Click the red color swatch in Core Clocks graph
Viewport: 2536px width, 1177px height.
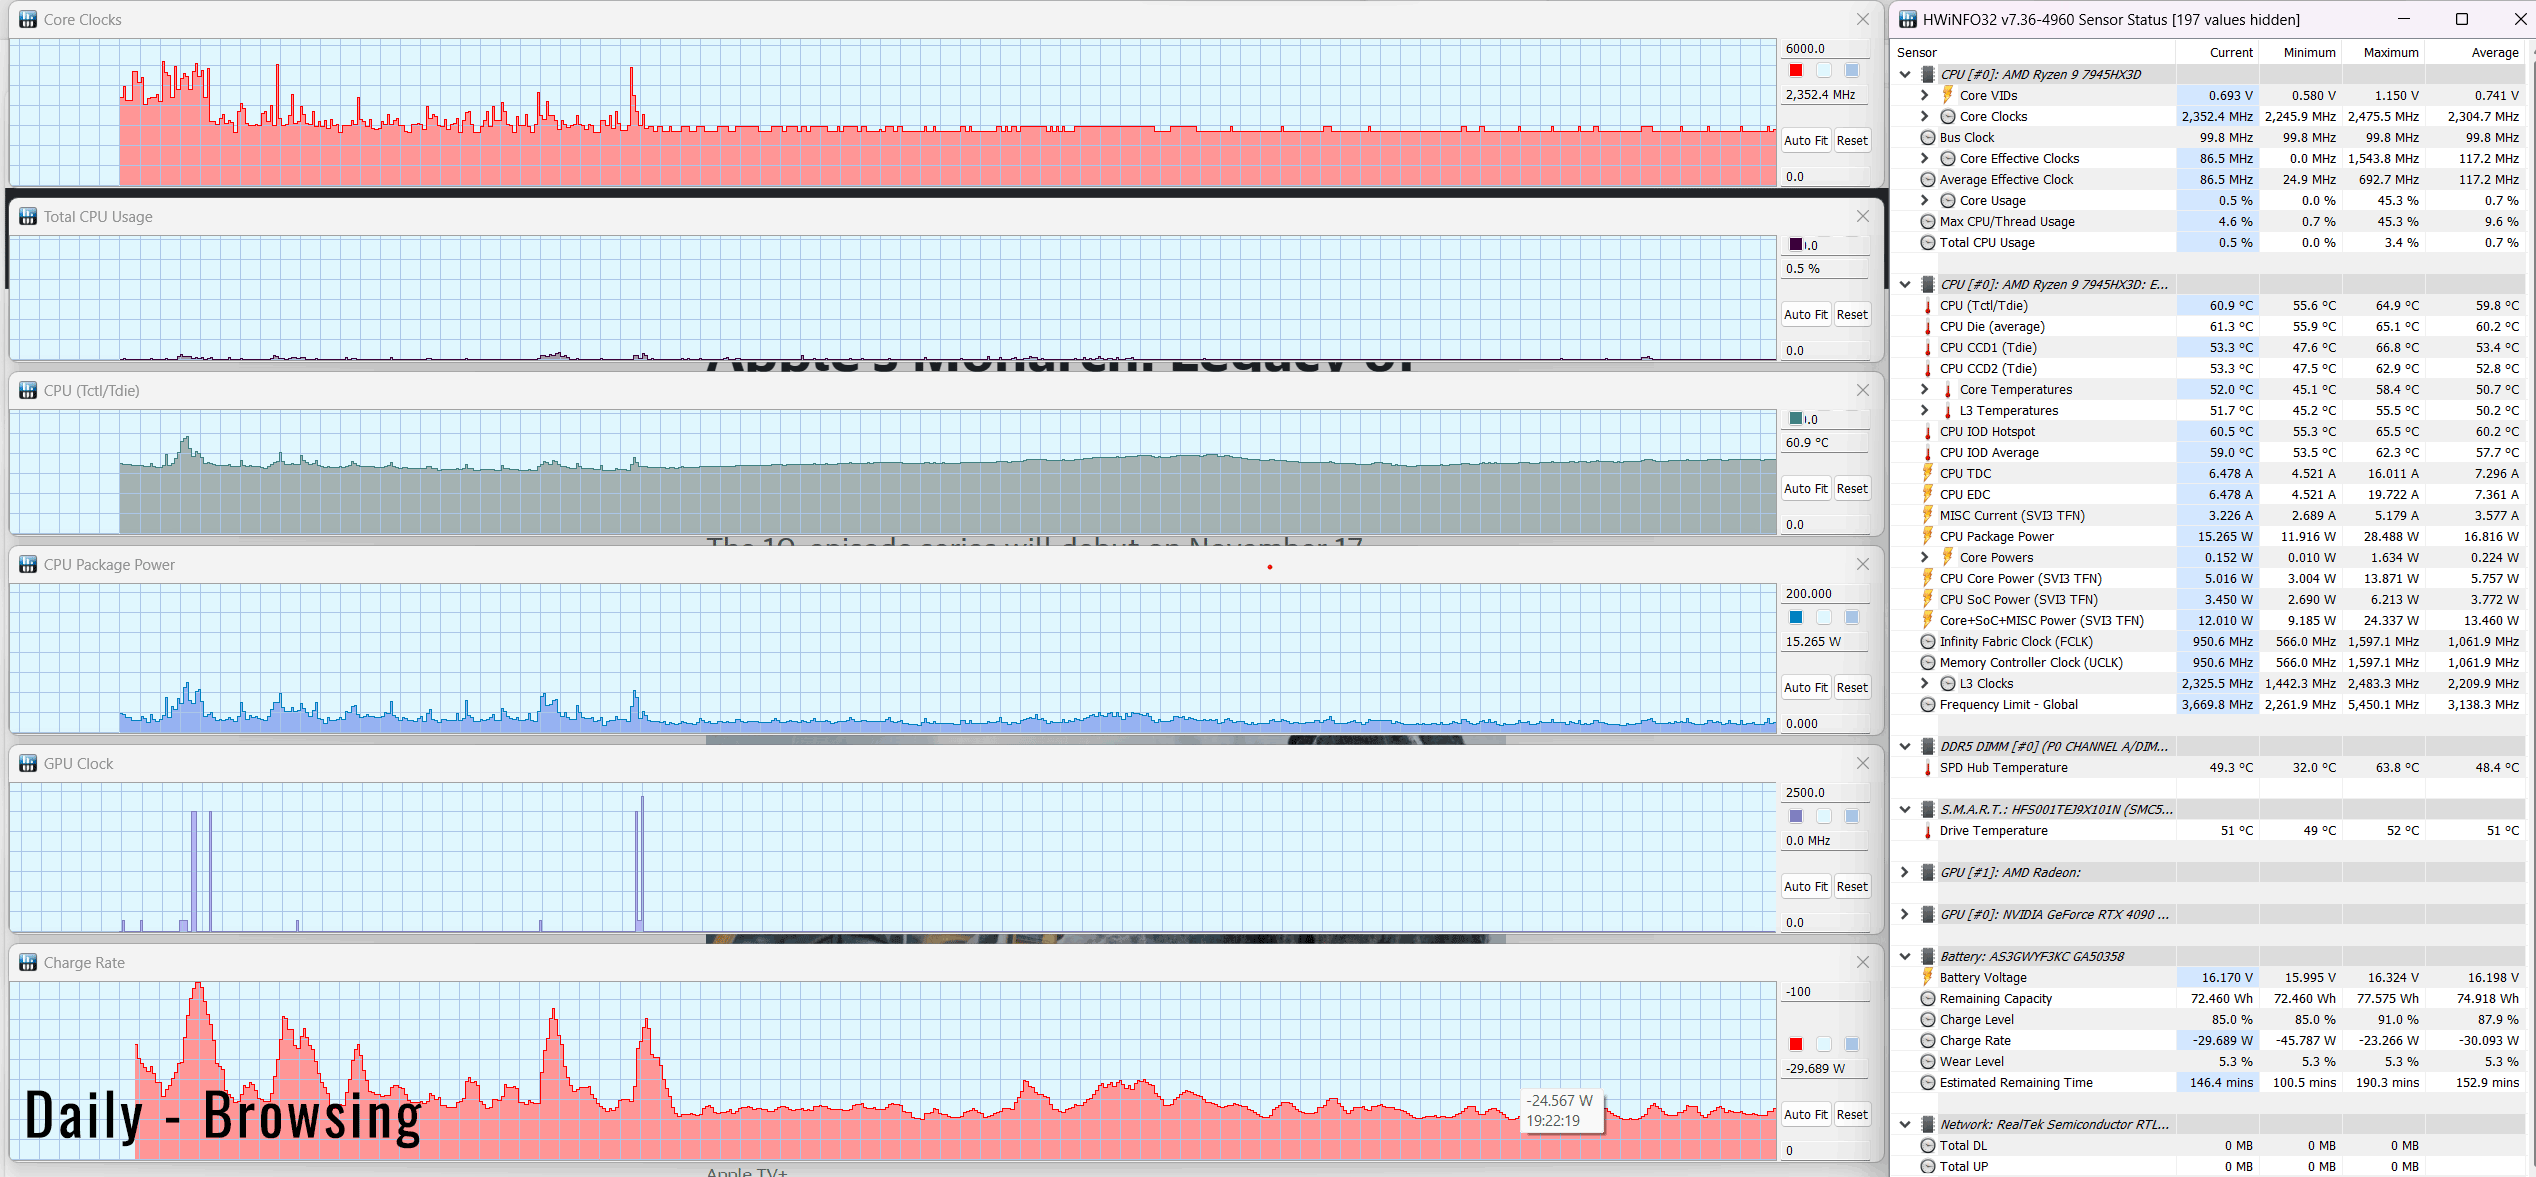[x=1796, y=70]
